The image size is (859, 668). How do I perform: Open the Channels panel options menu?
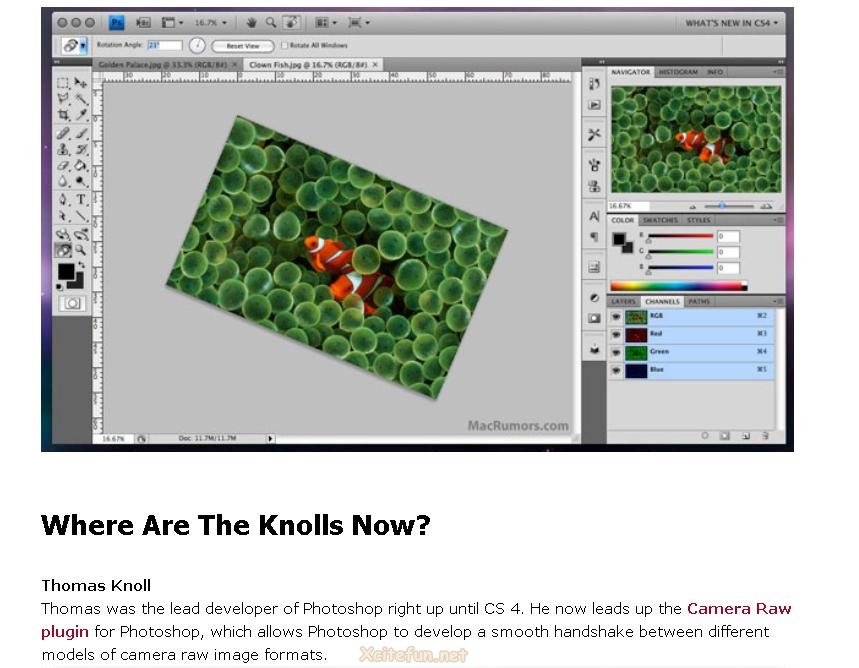coord(778,301)
